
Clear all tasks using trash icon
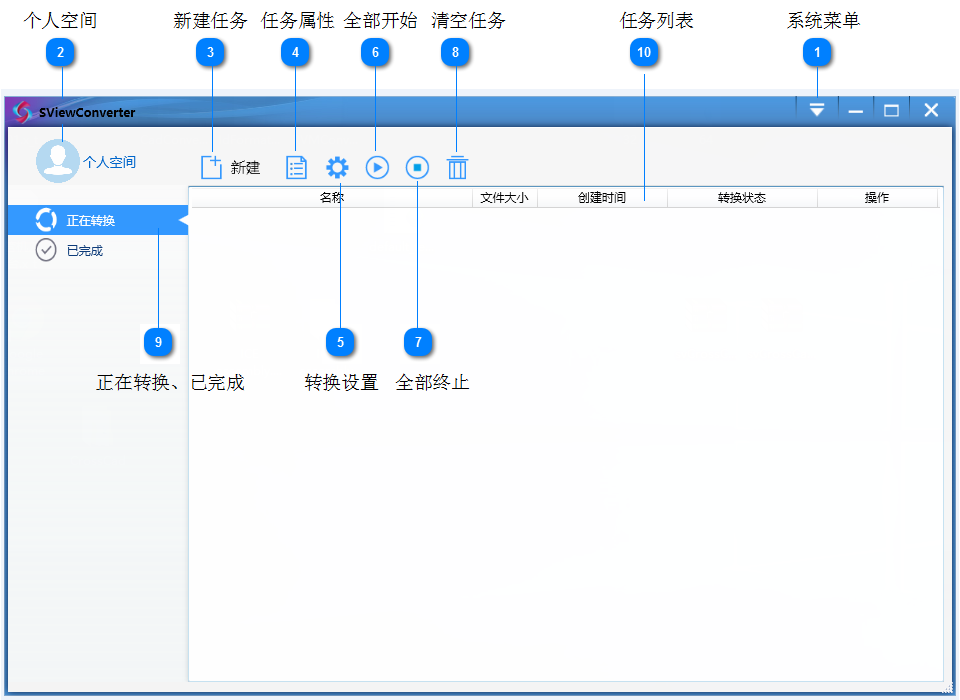[x=457, y=167]
